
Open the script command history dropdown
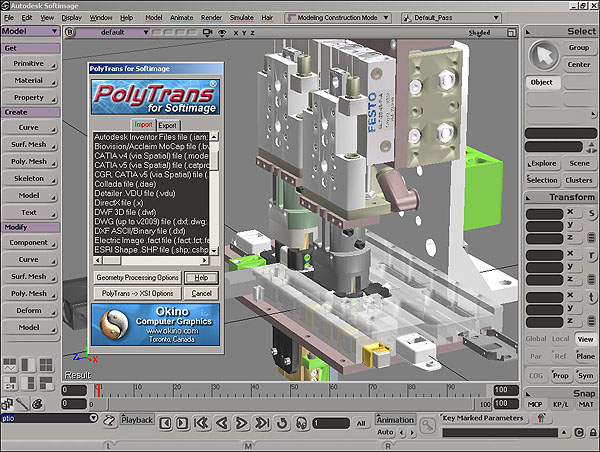(93, 418)
